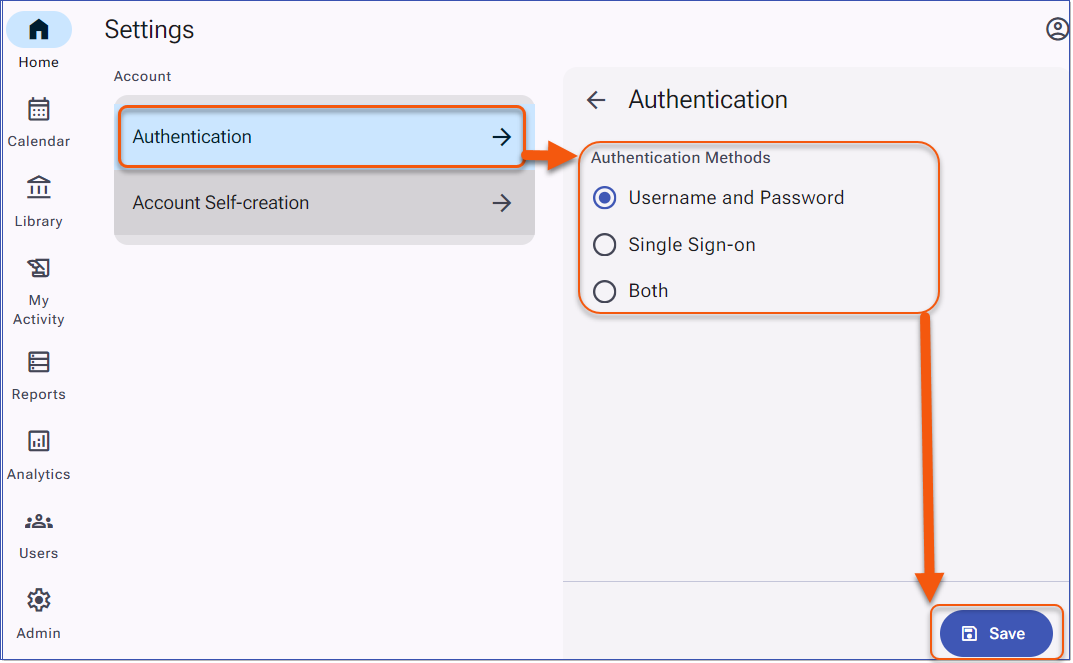Expand the Authentication row arrow
The height and width of the screenshot is (663, 1073).
[x=502, y=137]
